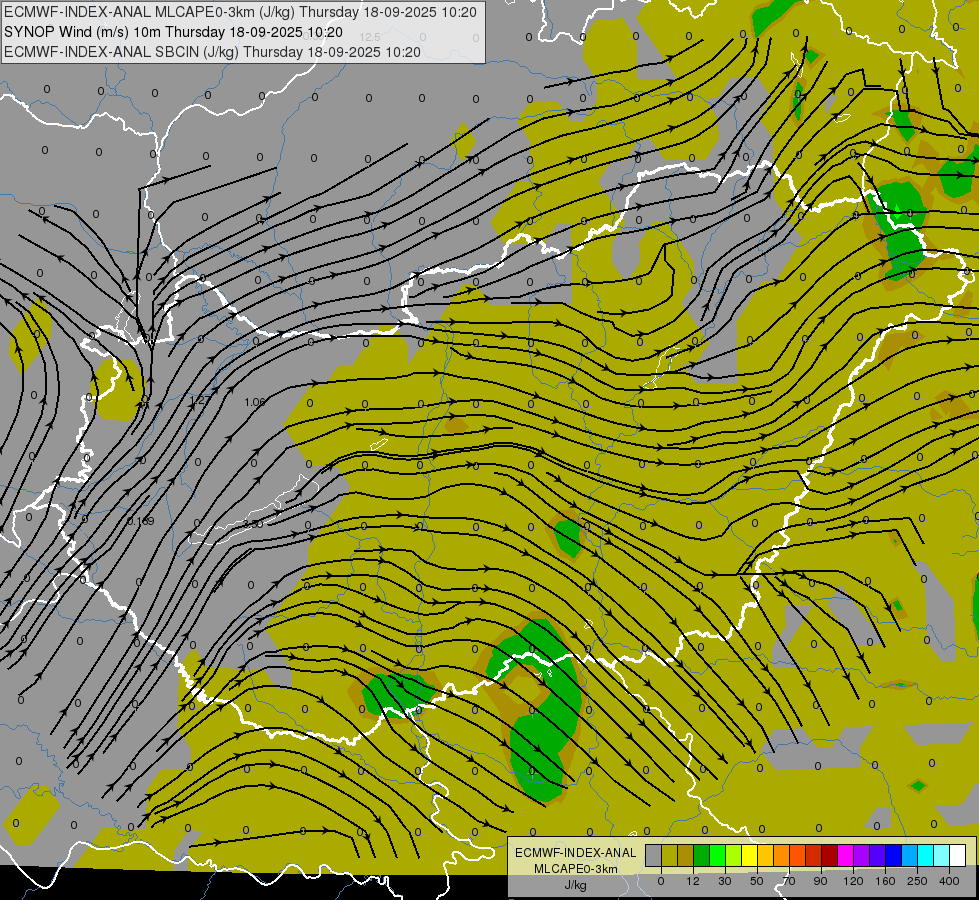Select the pure blue legend swatch

point(894,855)
